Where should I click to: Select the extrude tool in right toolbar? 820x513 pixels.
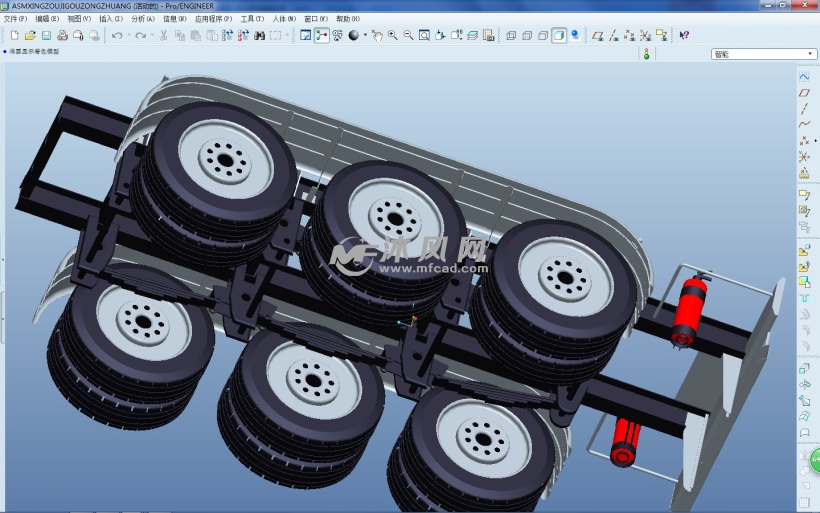point(804,369)
